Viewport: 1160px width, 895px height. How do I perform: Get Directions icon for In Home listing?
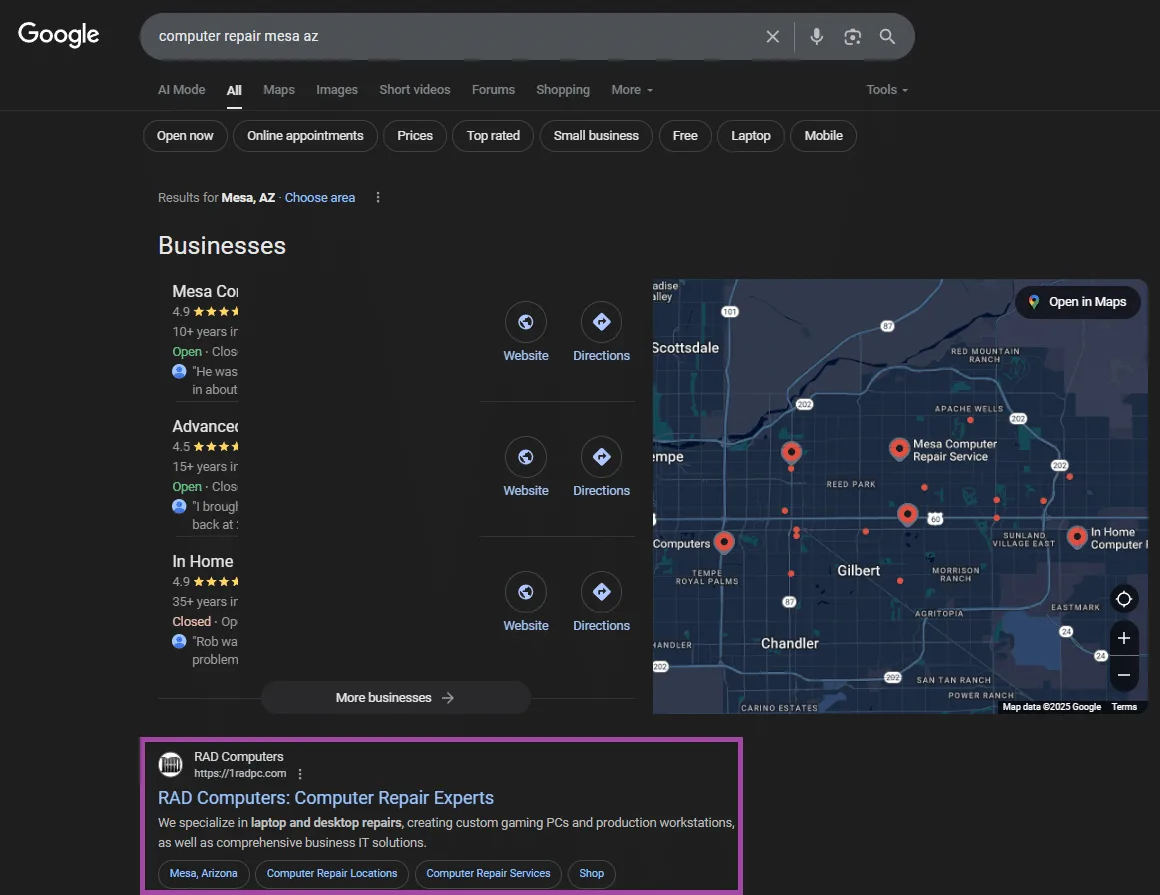(601, 592)
